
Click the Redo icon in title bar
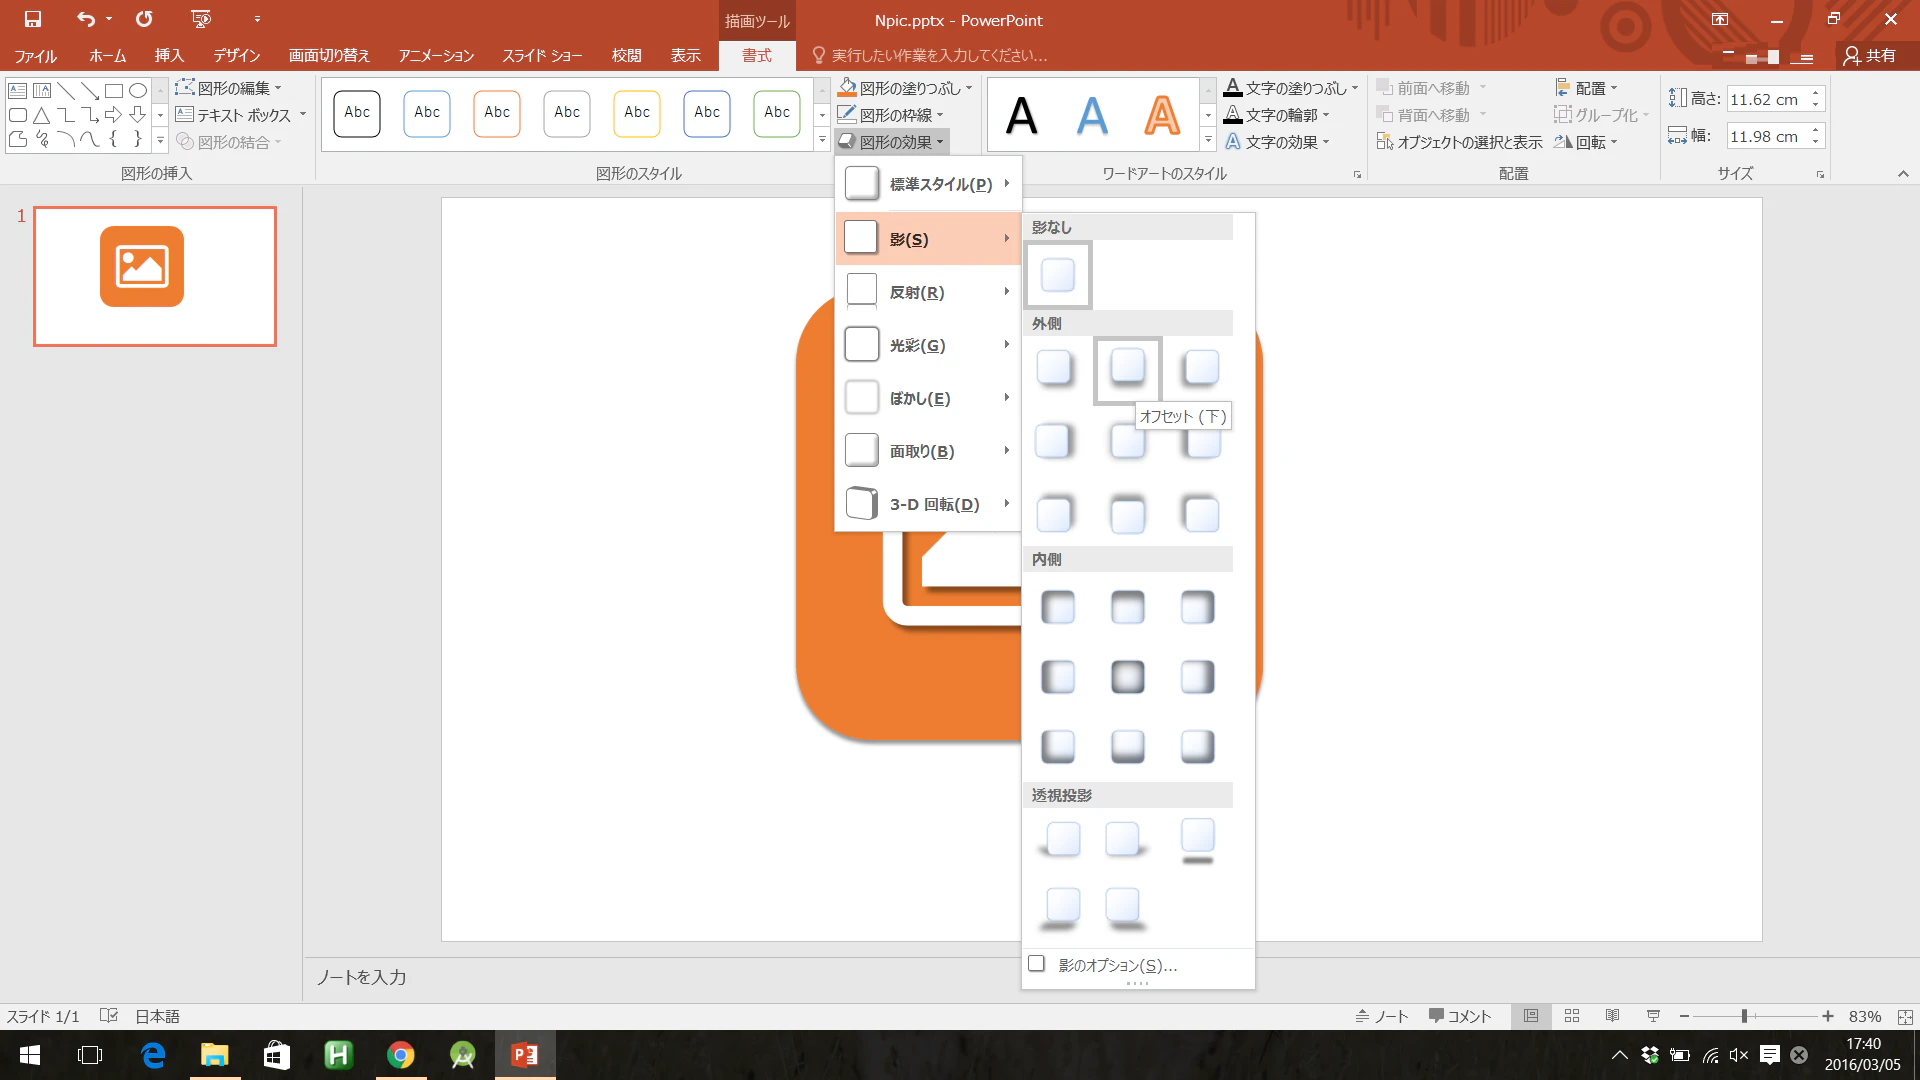click(144, 19)
